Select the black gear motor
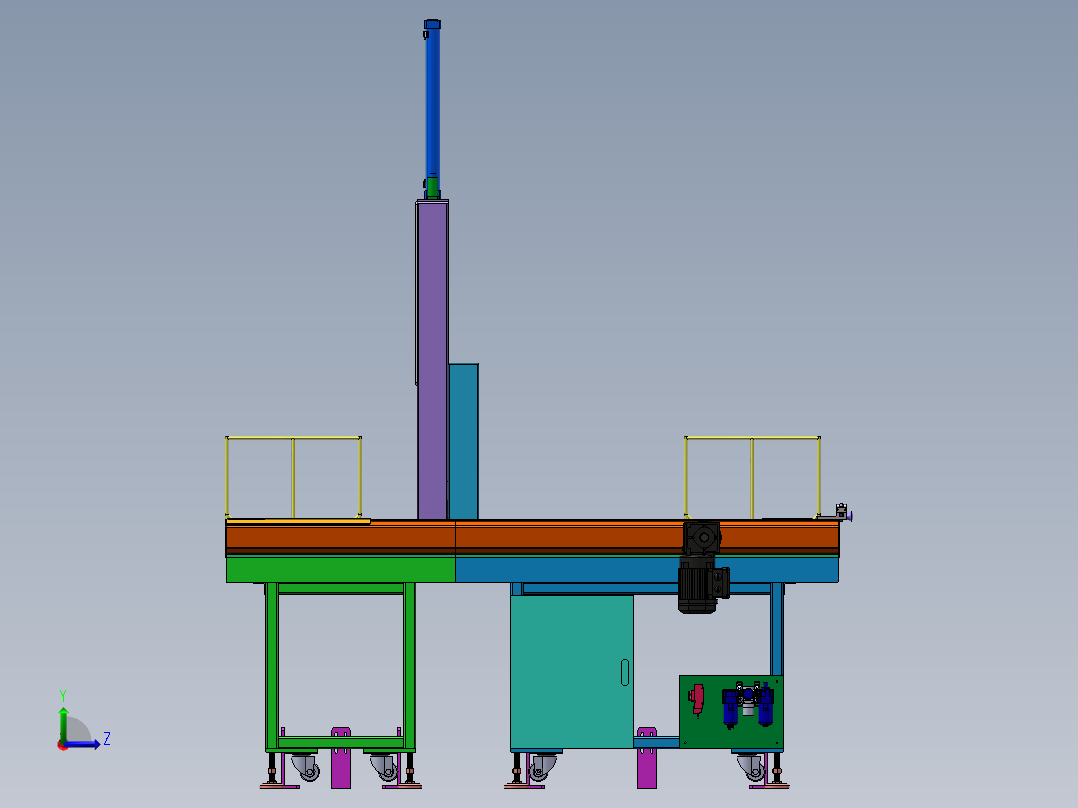1078x808 pixels. pos(702,568)
